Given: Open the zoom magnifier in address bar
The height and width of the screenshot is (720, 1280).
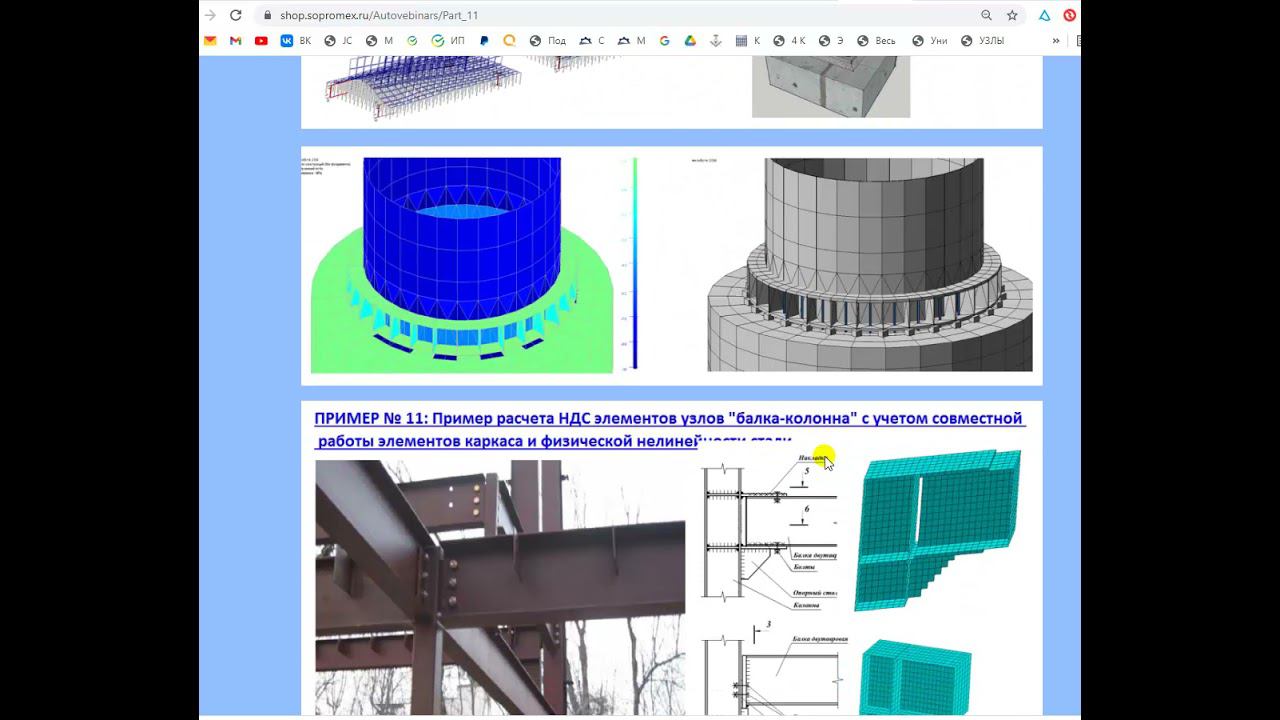Looking at the screenshot, I should pyautogui.click(x=987, y=15).
